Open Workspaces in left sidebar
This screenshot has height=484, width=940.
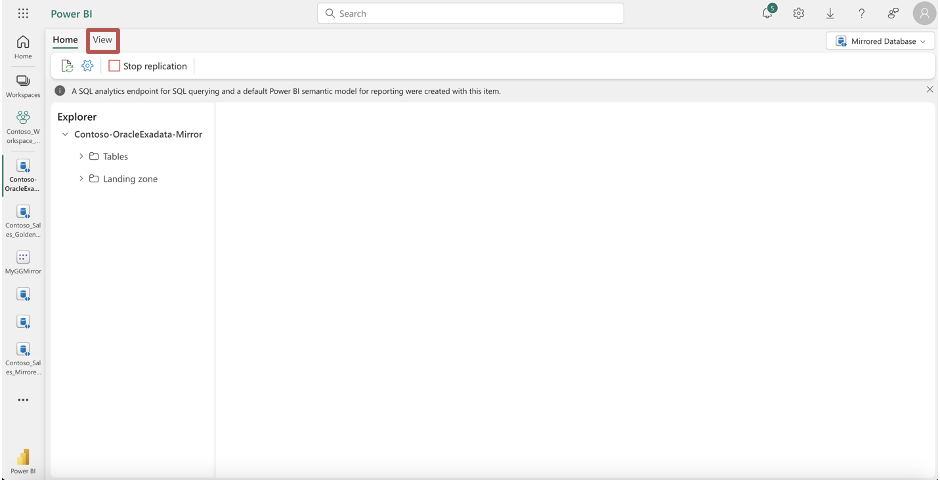[23, 86]
